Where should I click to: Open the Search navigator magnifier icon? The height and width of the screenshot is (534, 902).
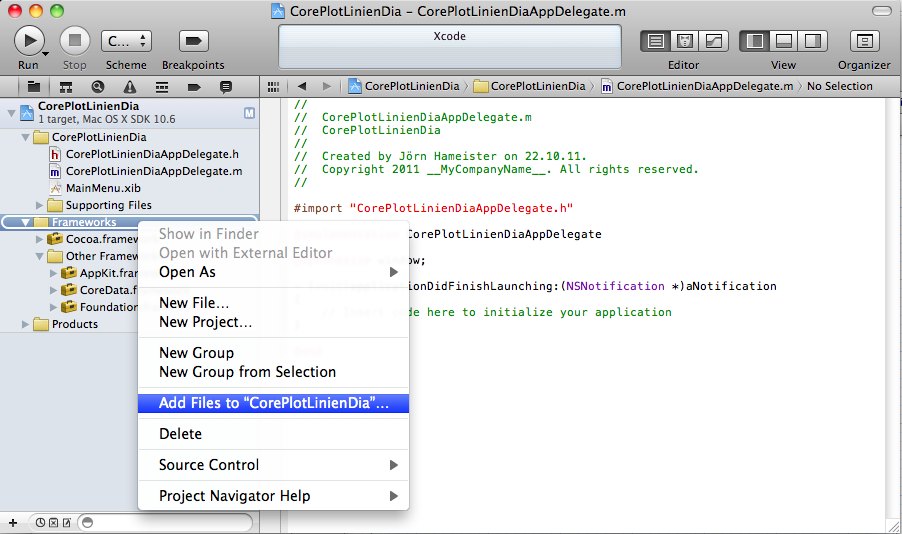click(x=98, y=86)
